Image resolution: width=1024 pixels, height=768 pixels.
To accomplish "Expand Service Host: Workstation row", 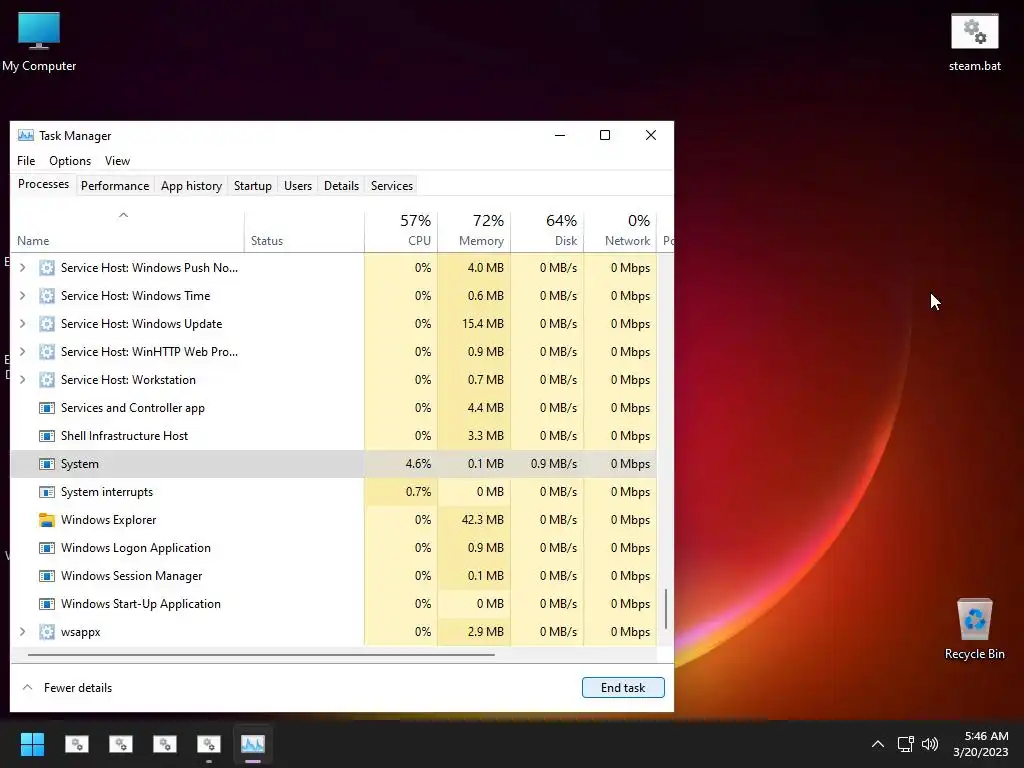I will [22, 380].
